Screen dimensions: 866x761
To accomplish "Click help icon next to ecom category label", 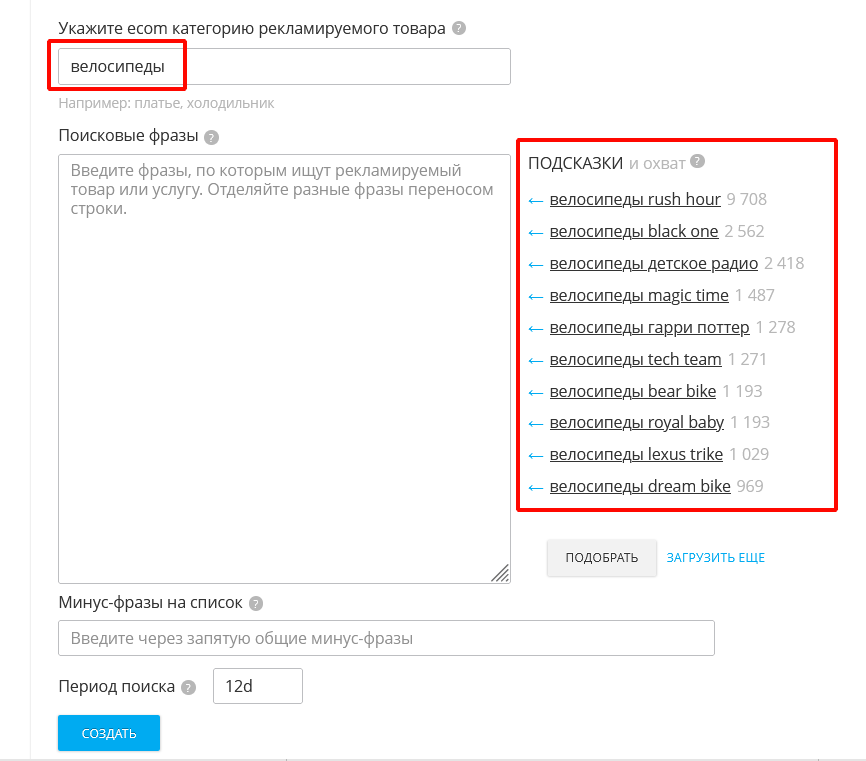I will 459,28.
